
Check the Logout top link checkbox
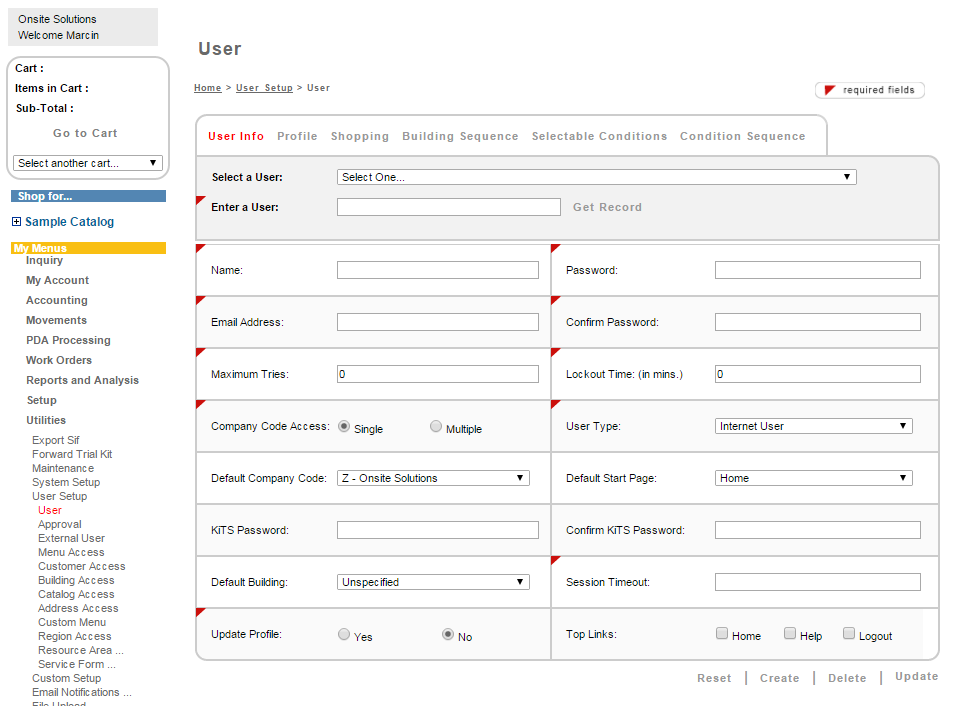(x=849, y=634)
